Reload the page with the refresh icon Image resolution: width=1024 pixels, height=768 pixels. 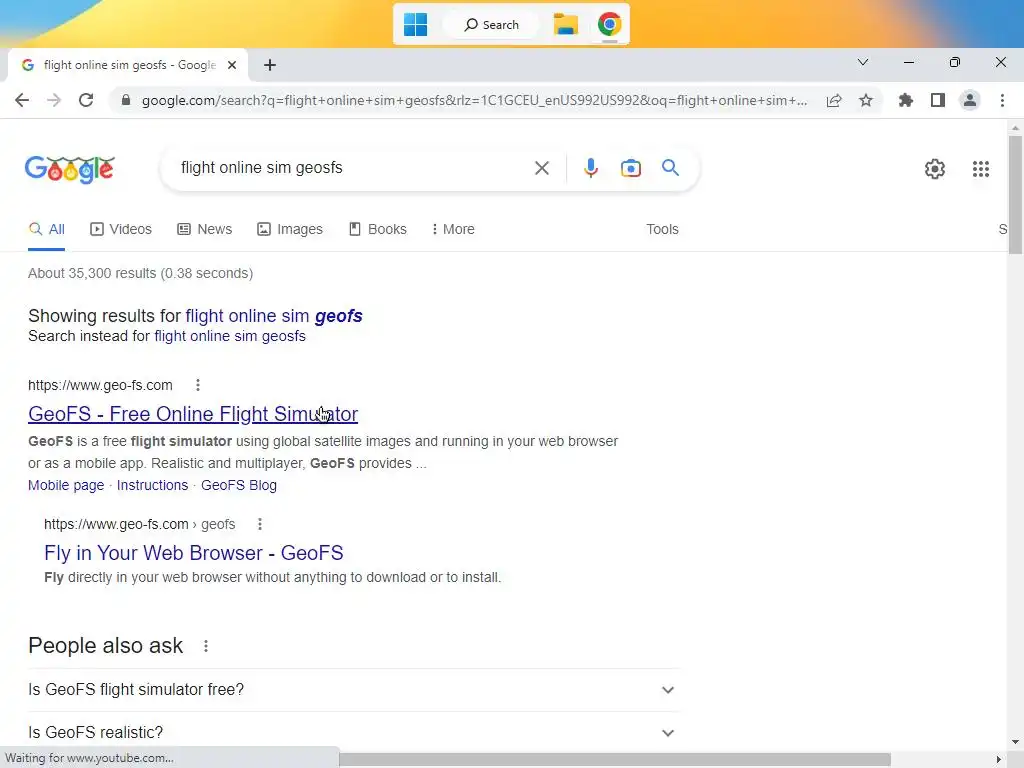click(x=86, y=100)
